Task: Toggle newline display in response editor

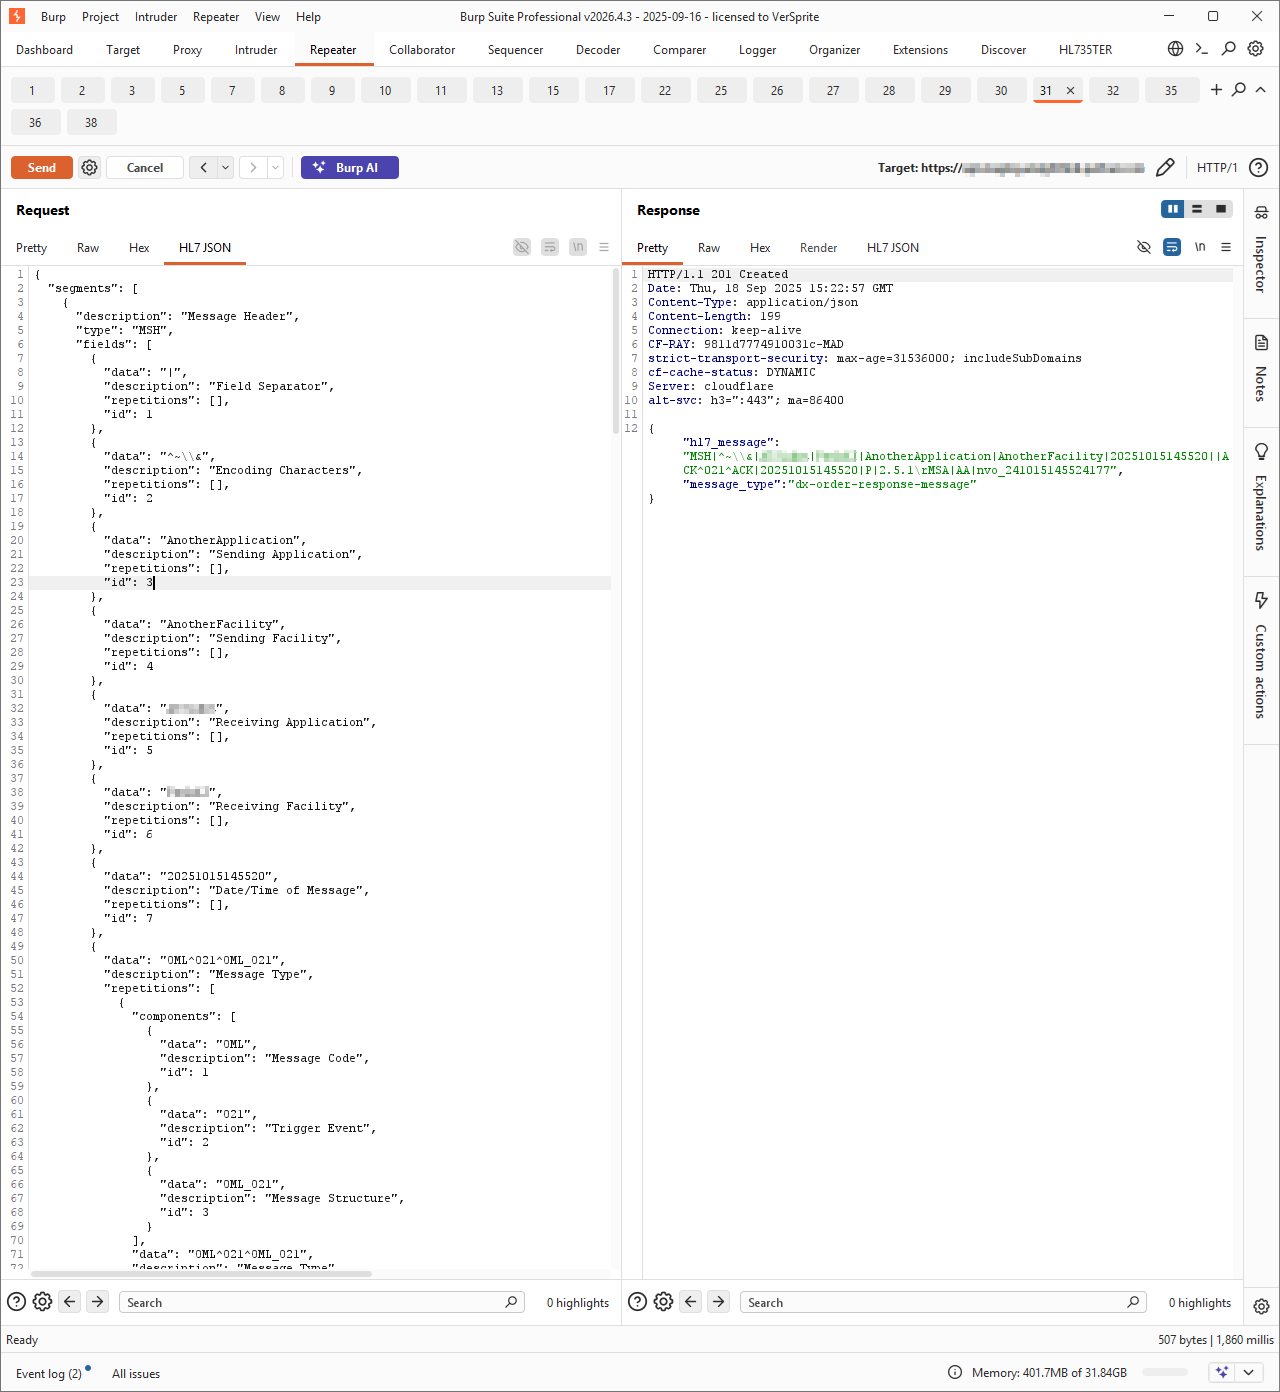Action: tap(1200, 247)
